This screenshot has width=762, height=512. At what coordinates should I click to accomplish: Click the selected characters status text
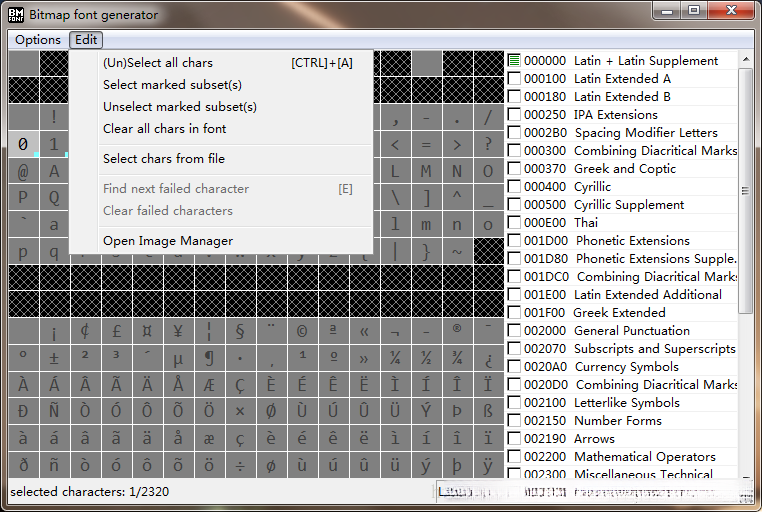90,492
